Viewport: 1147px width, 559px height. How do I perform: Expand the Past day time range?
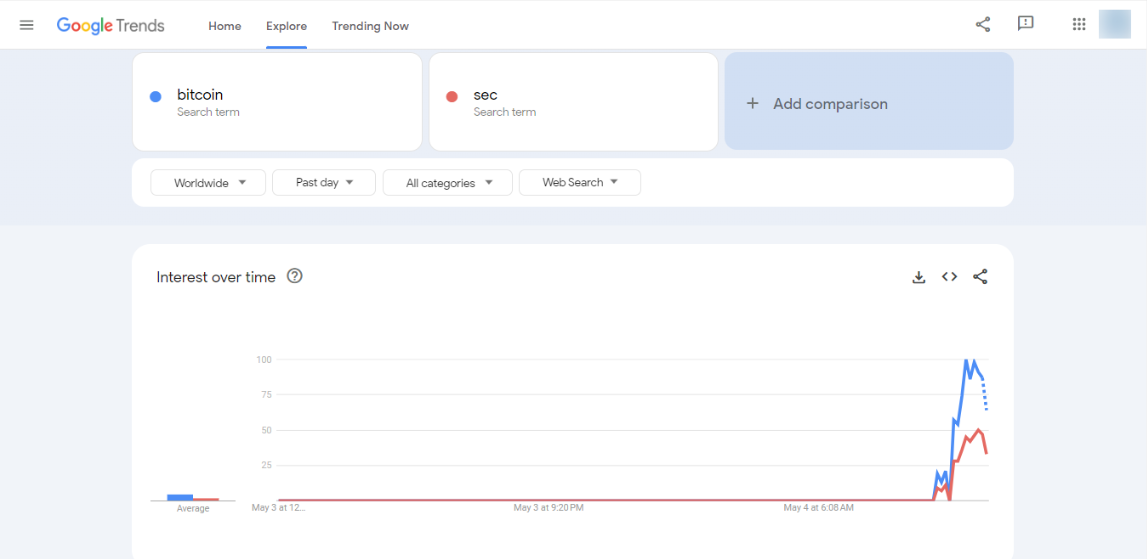324,183
